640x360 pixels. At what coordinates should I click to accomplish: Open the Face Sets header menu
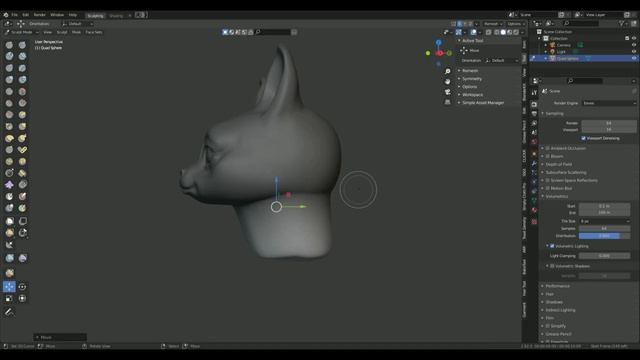pyautogui.click(x=94, y=32)
